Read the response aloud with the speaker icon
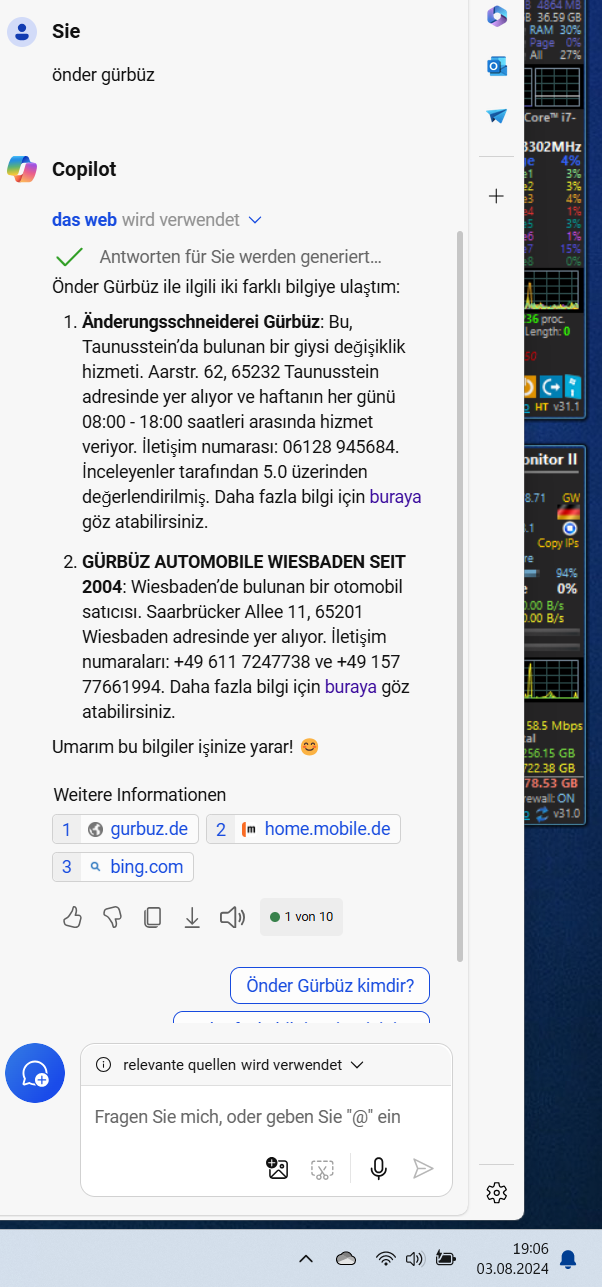 tap(232, 917)
